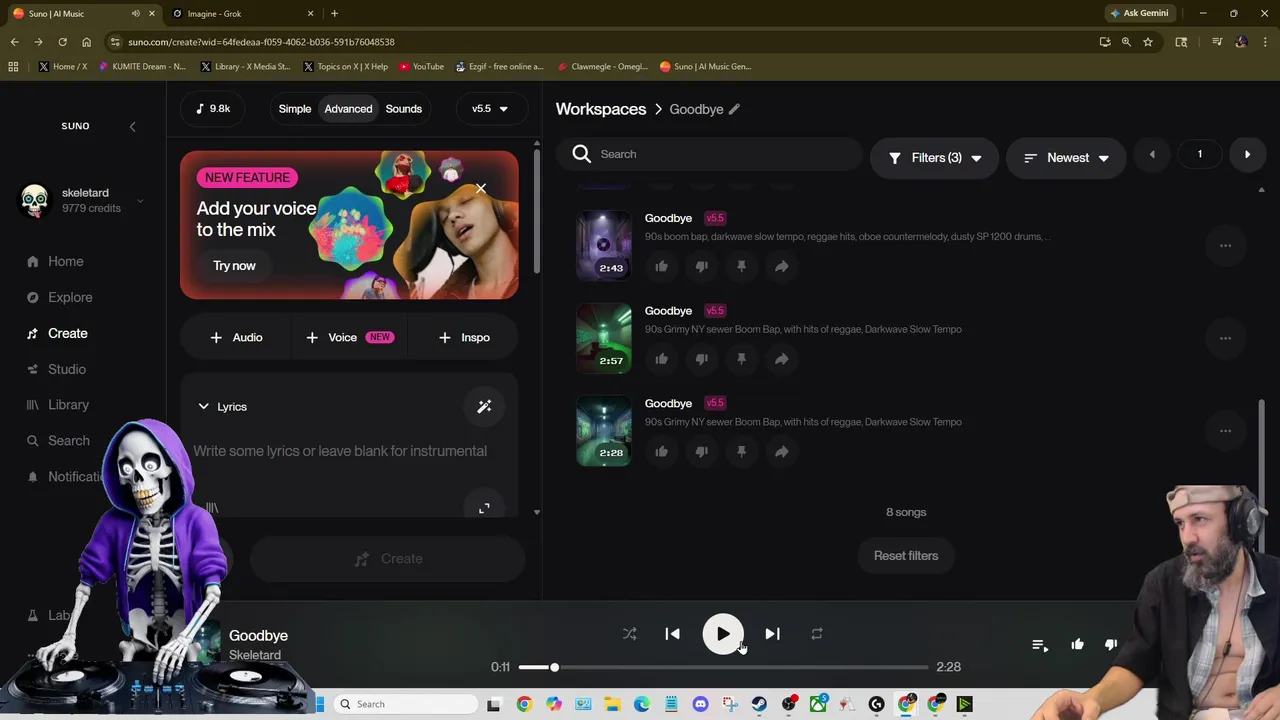
Task: Play the 2:43 Goodbye song thumbnail
Action: tap(604, 245)
